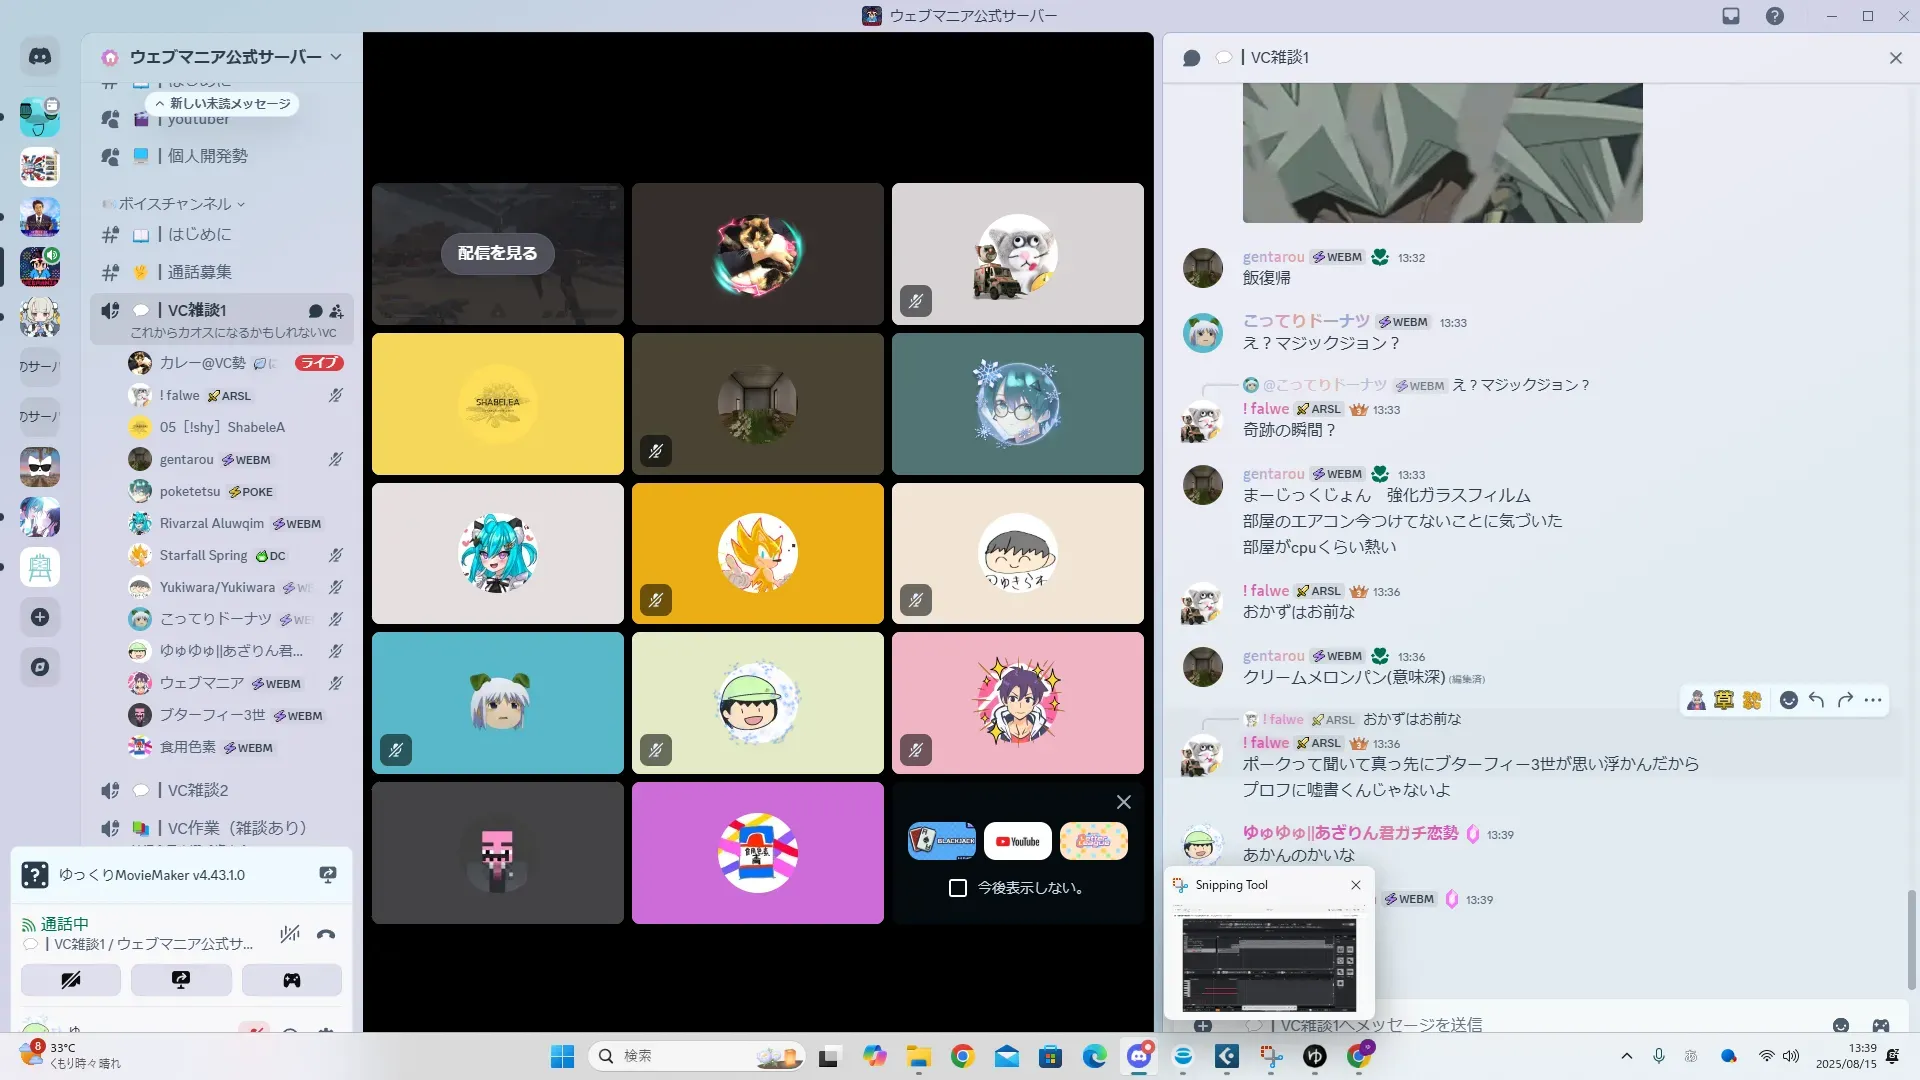Open the server name dropdown menu
The width and height of the screenshot is (1920, 1080).
[336, 57]
